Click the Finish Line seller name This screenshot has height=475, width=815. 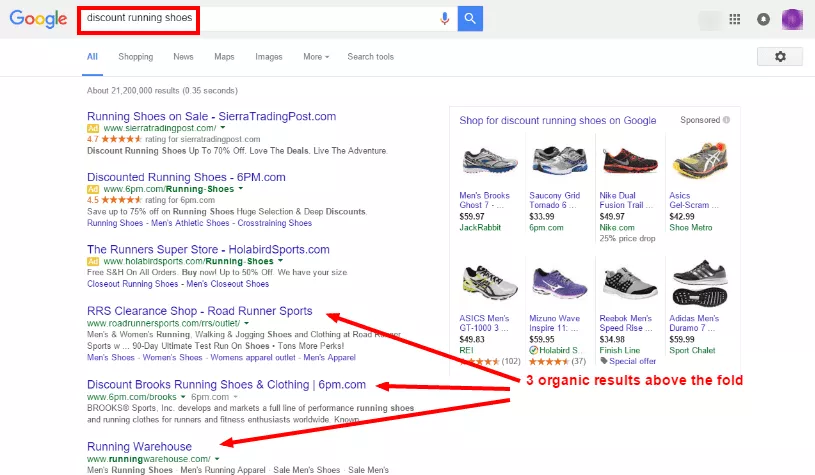click(620, 350)
